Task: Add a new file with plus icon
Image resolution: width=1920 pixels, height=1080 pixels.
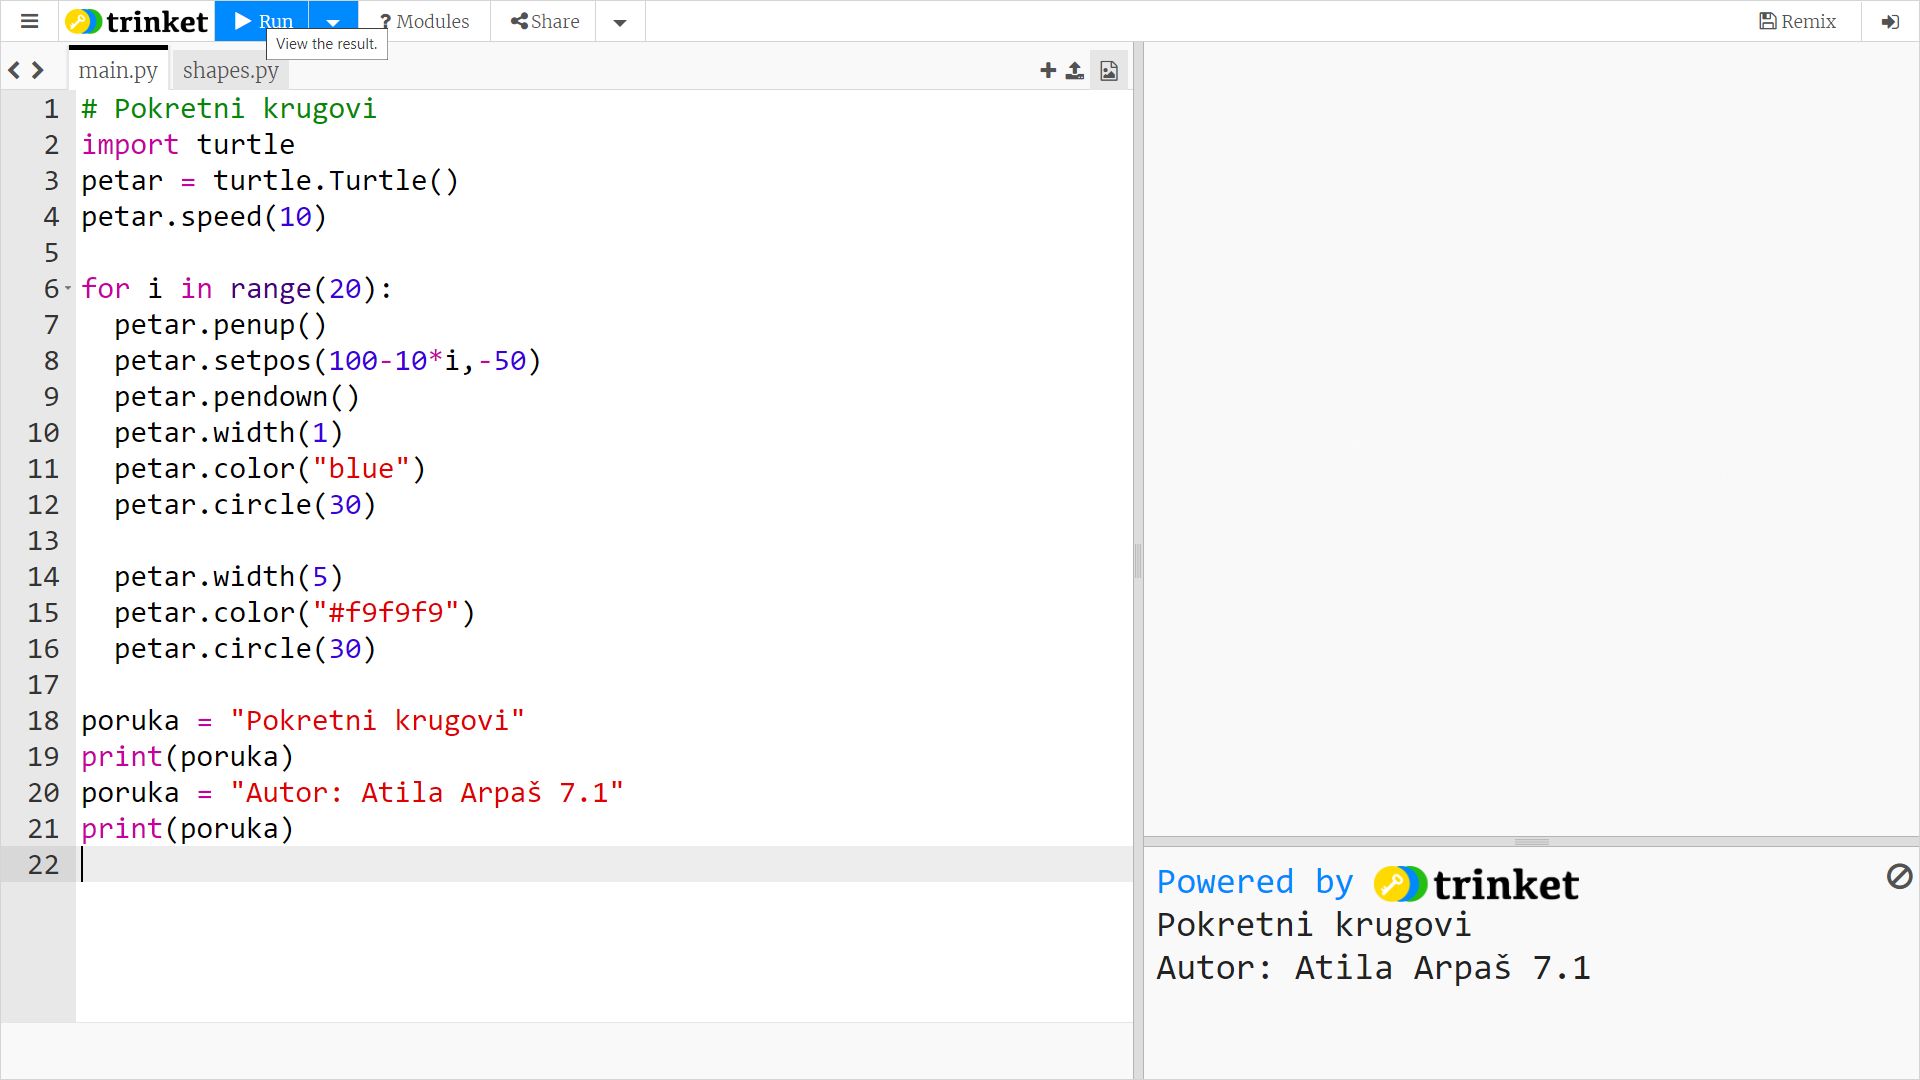Action: tap(1047, 70)
